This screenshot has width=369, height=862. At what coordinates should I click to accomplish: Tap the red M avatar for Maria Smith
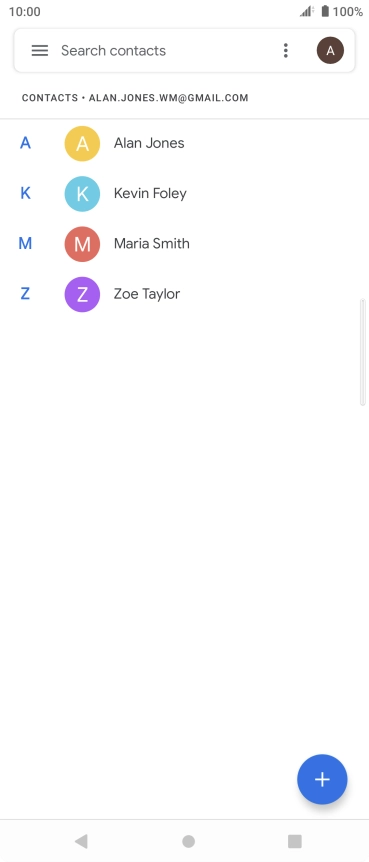(x=82, y=244)
